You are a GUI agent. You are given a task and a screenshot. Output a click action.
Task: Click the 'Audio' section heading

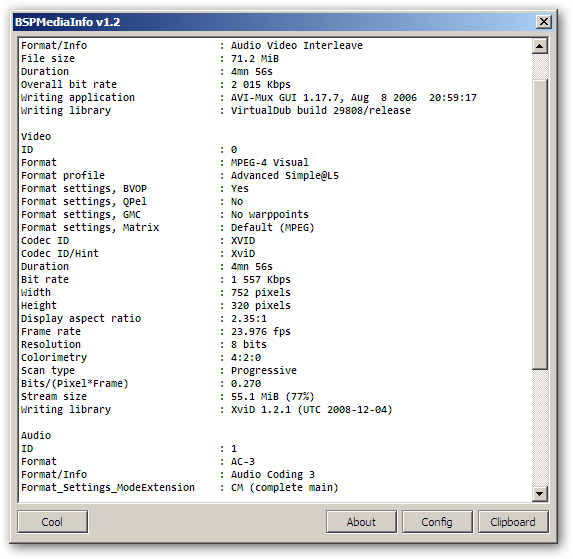coord(36,436)
